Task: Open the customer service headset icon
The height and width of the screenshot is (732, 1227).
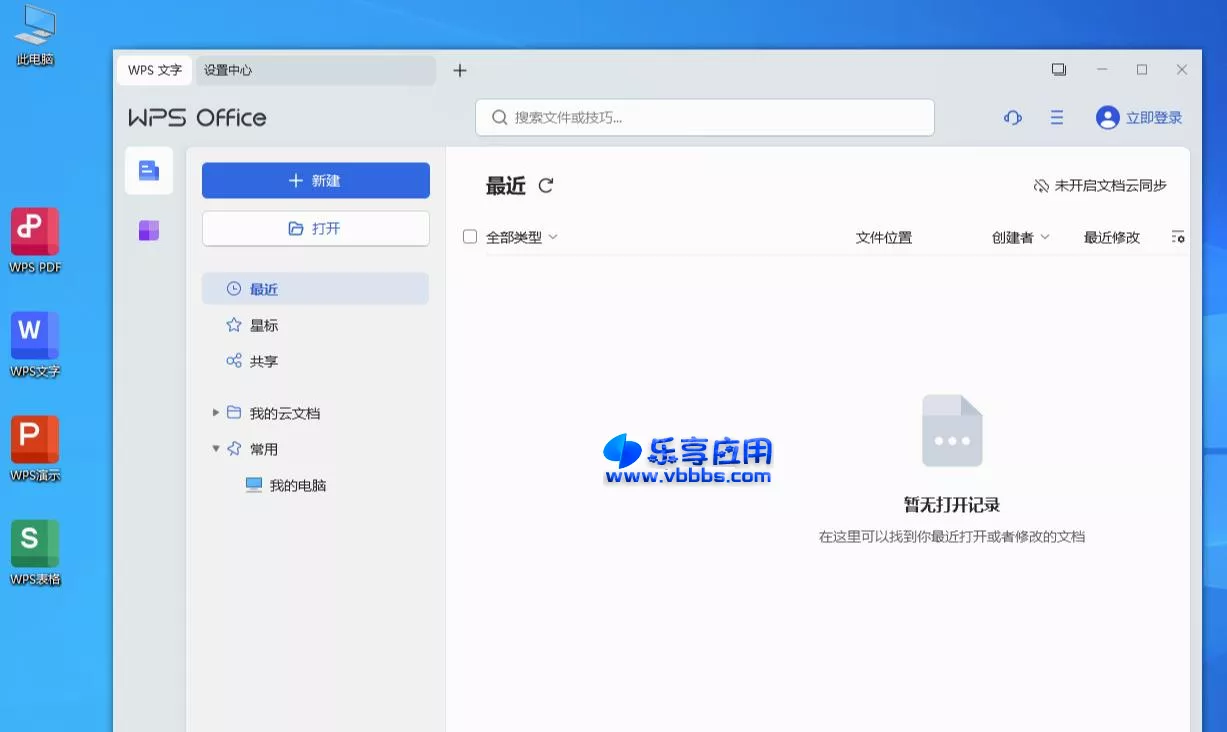Action: pos(1012,117)
